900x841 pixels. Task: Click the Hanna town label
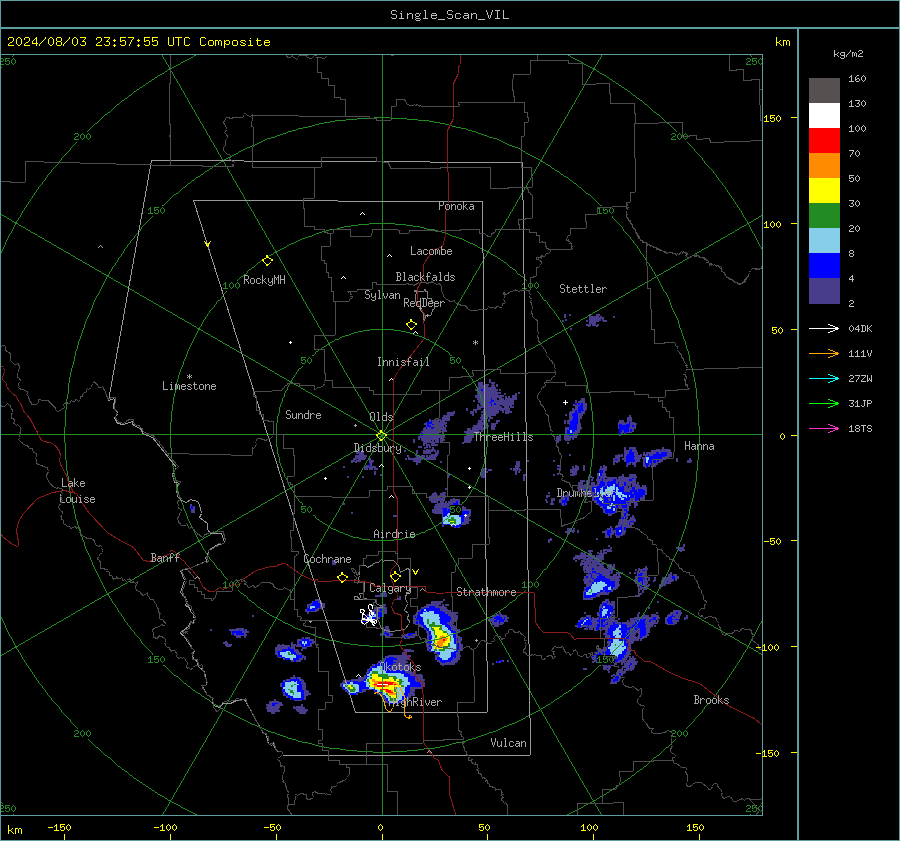click(699, 446)
